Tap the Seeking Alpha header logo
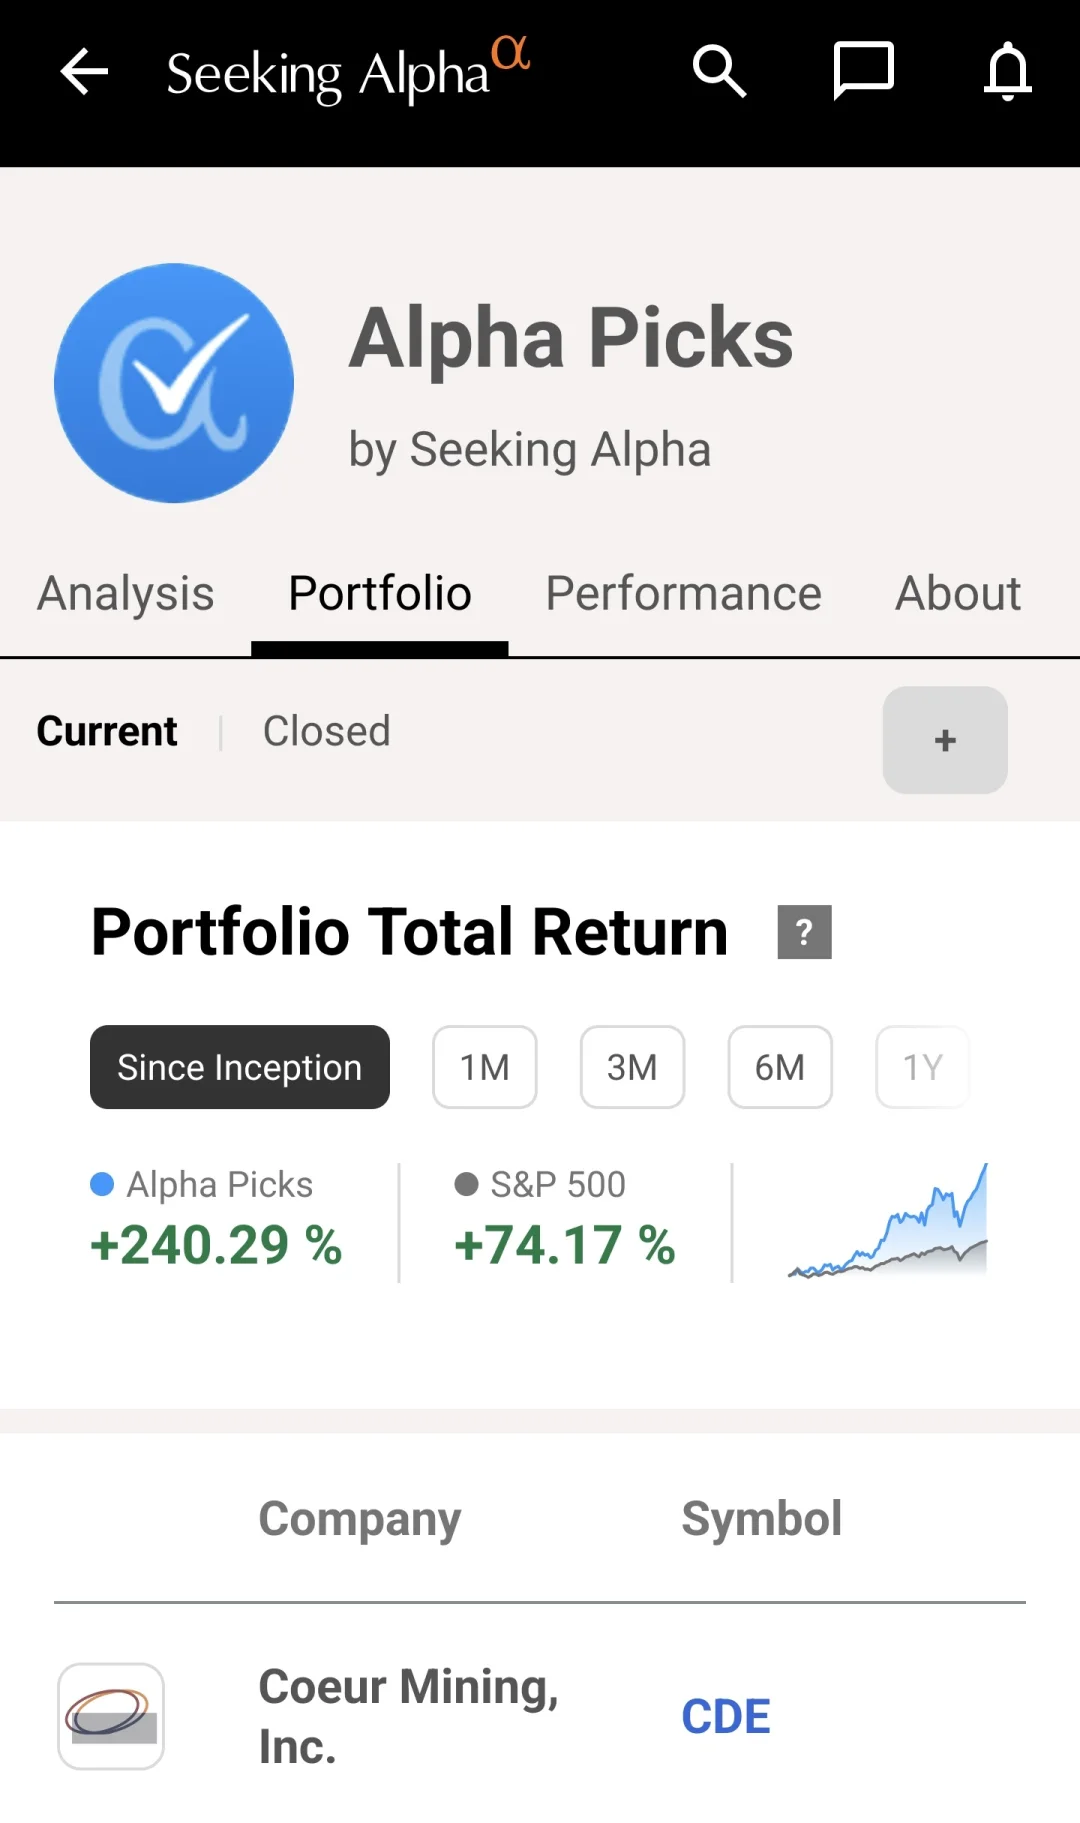1080x1823 pixels. tap(348, 71)
